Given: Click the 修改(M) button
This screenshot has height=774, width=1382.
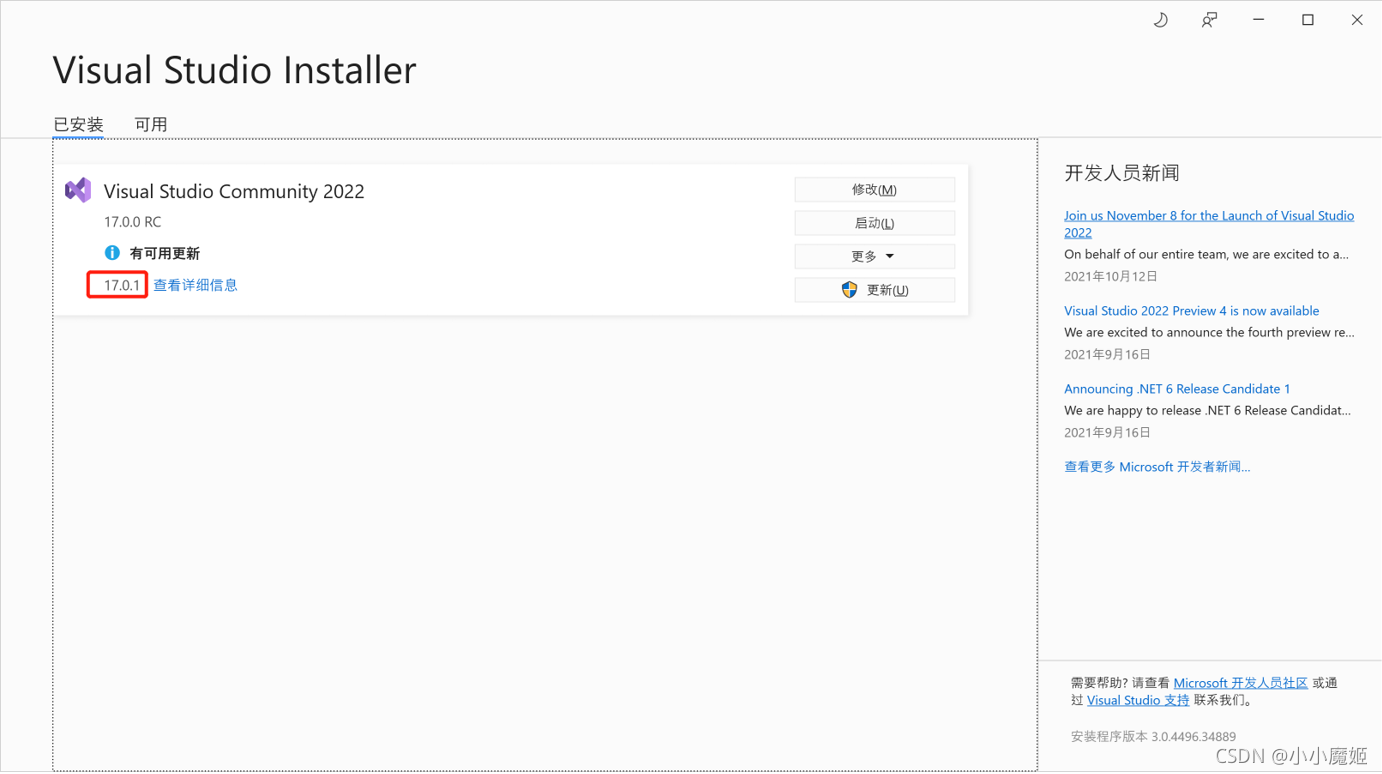Looking at the screenshot, I should (874, 189).
